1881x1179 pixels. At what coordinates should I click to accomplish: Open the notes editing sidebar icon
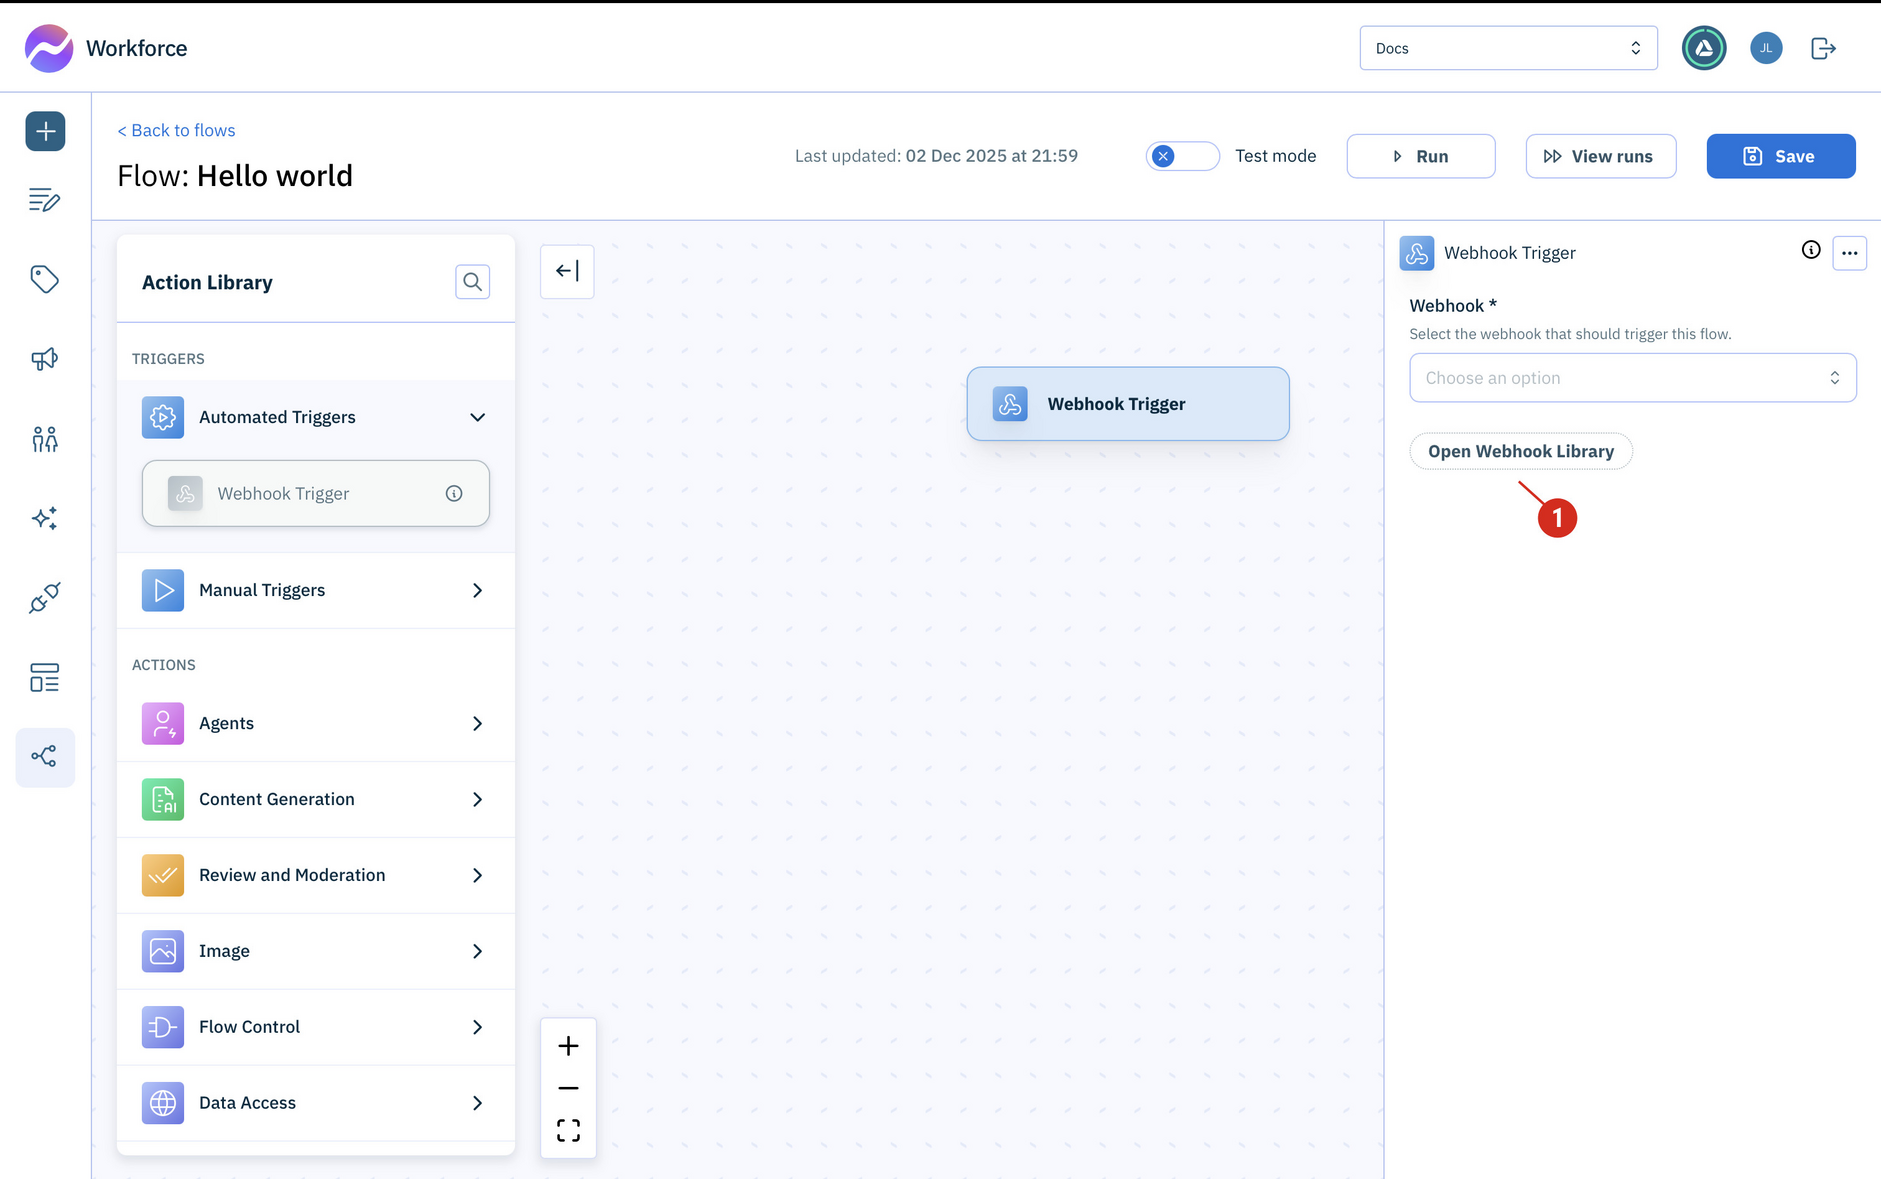[45, 200]
